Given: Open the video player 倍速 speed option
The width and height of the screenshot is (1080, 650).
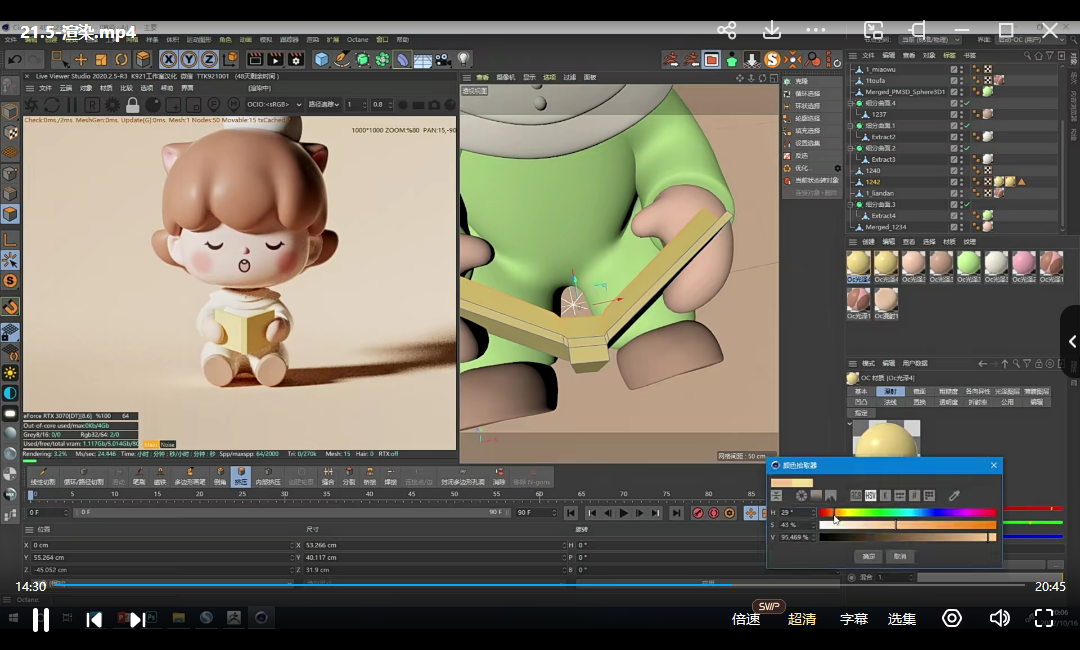Looking at the screenshot, I should [746, 619].
